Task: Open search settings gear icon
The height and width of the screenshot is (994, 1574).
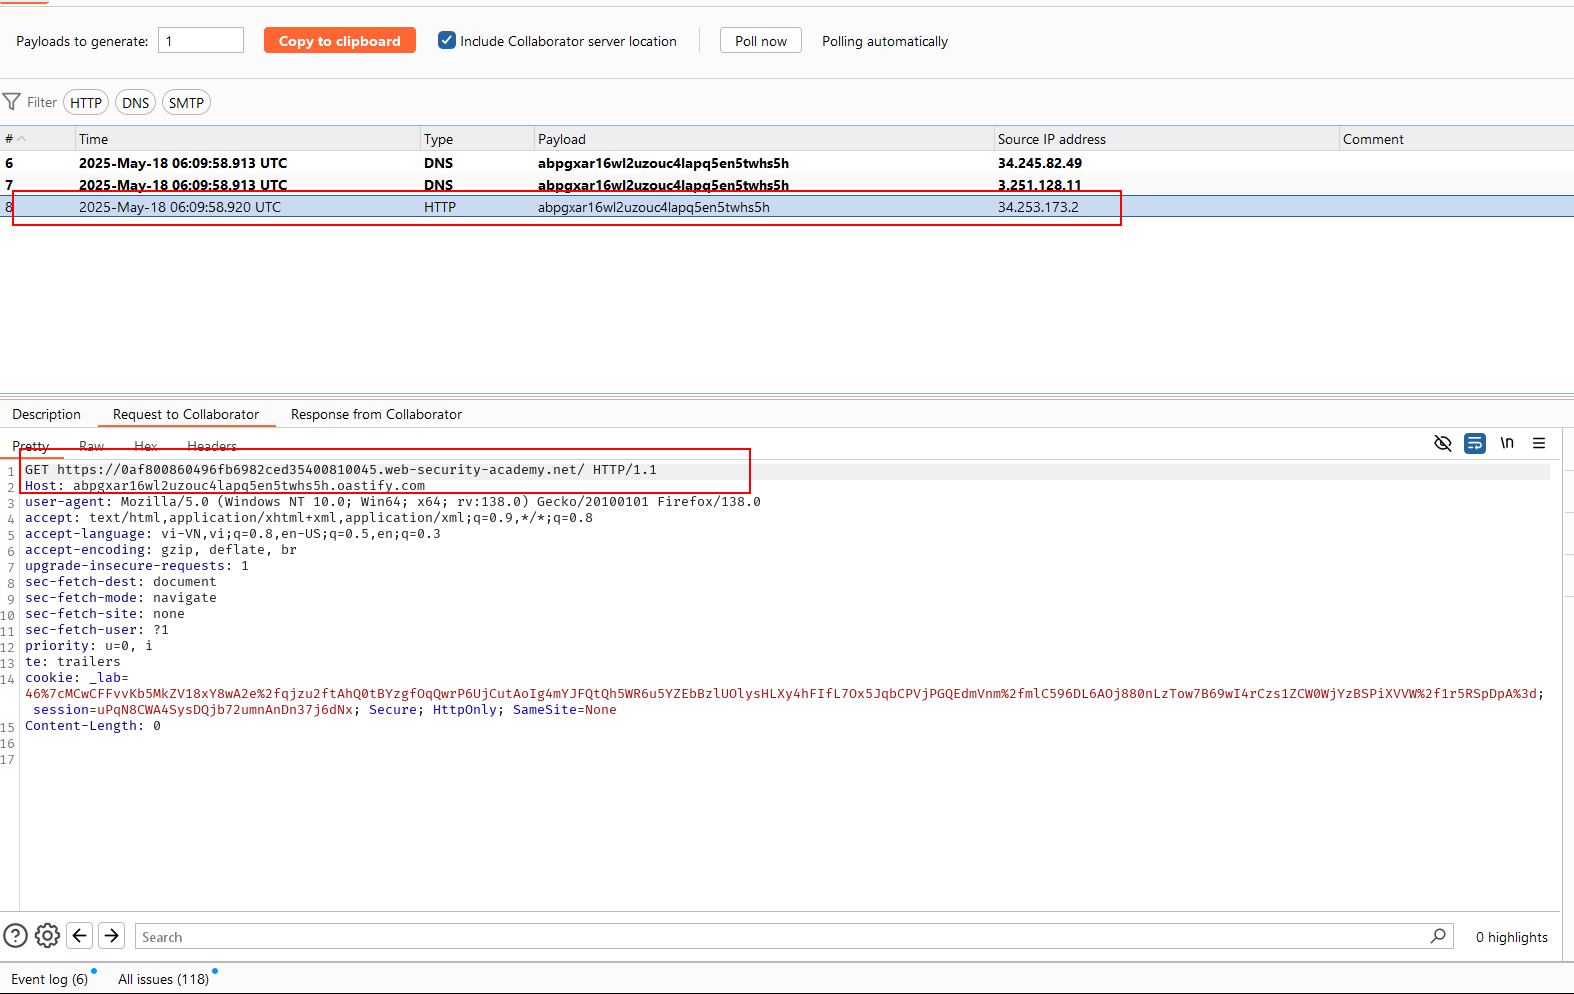Action: [x=47, y=936]
